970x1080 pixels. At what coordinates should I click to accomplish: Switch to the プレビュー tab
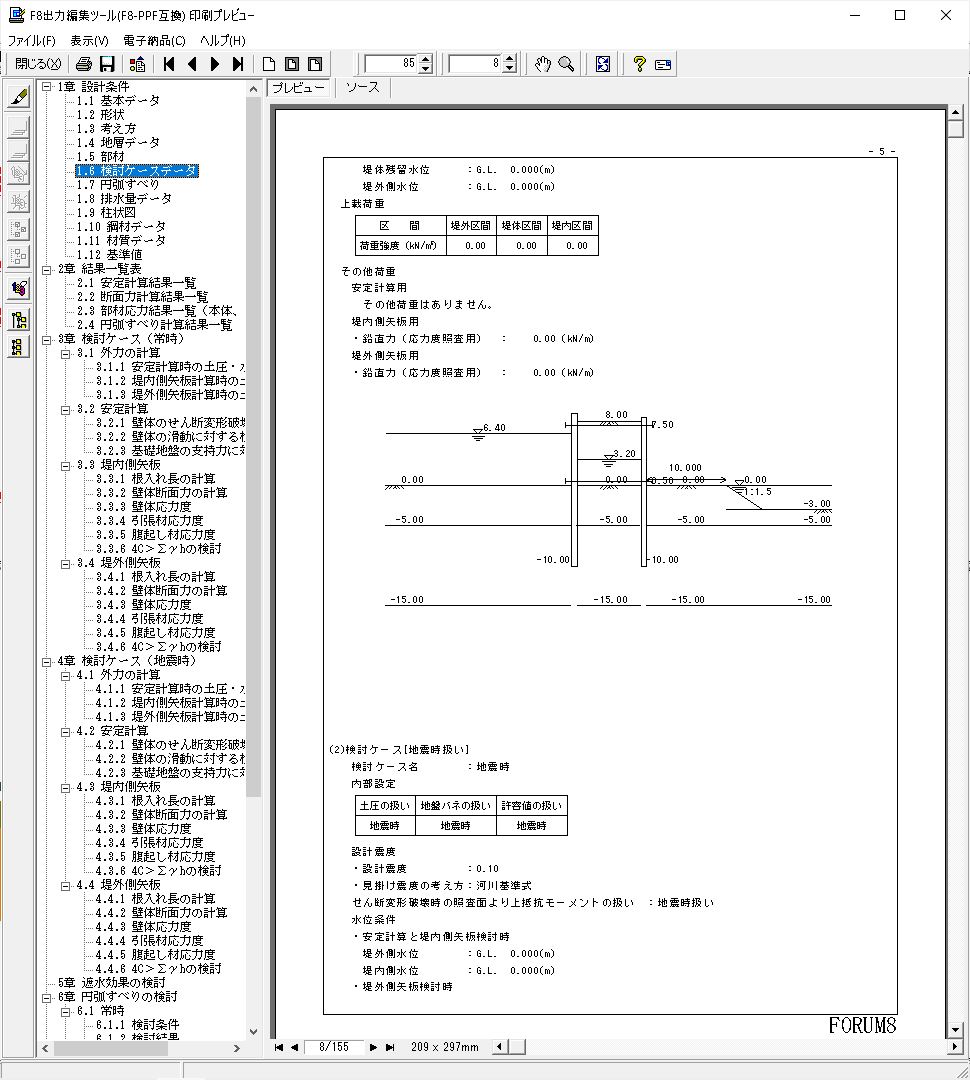tap(298, 88)
